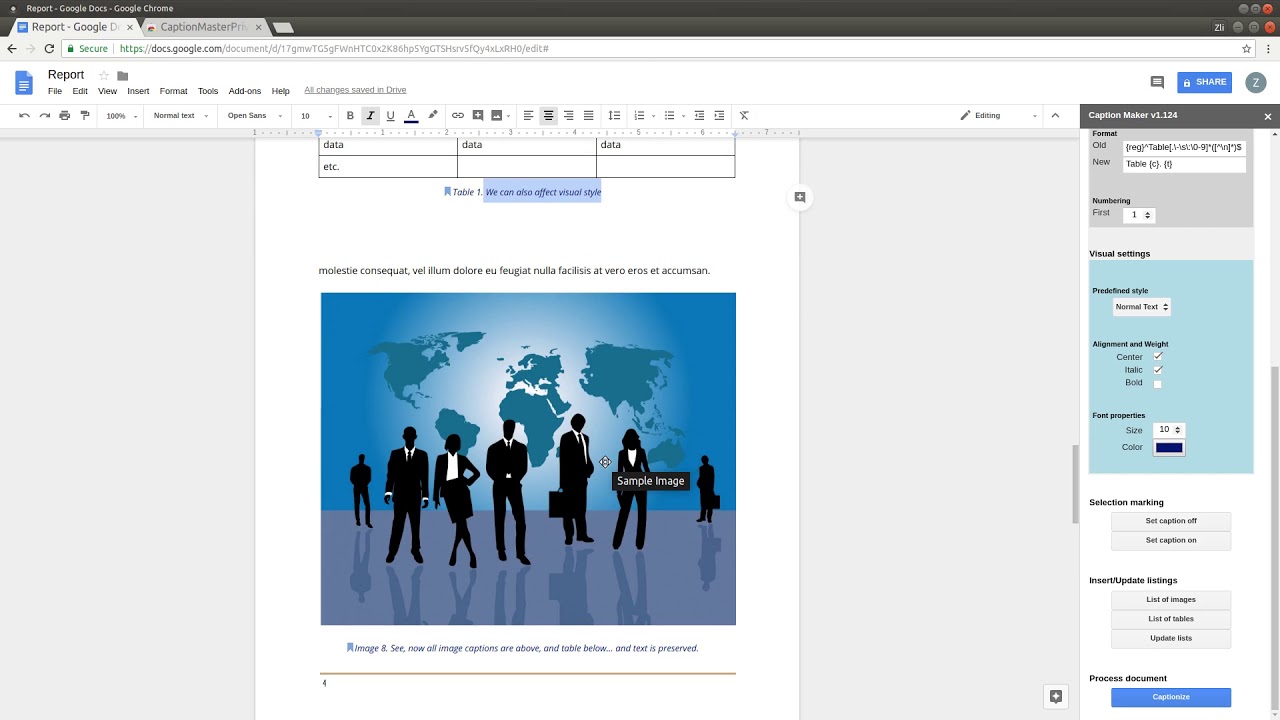This screenshot has height=720, width=1280.
Task: Toggle bold formatting in Docs toolbar
Action: click(350, 116)
